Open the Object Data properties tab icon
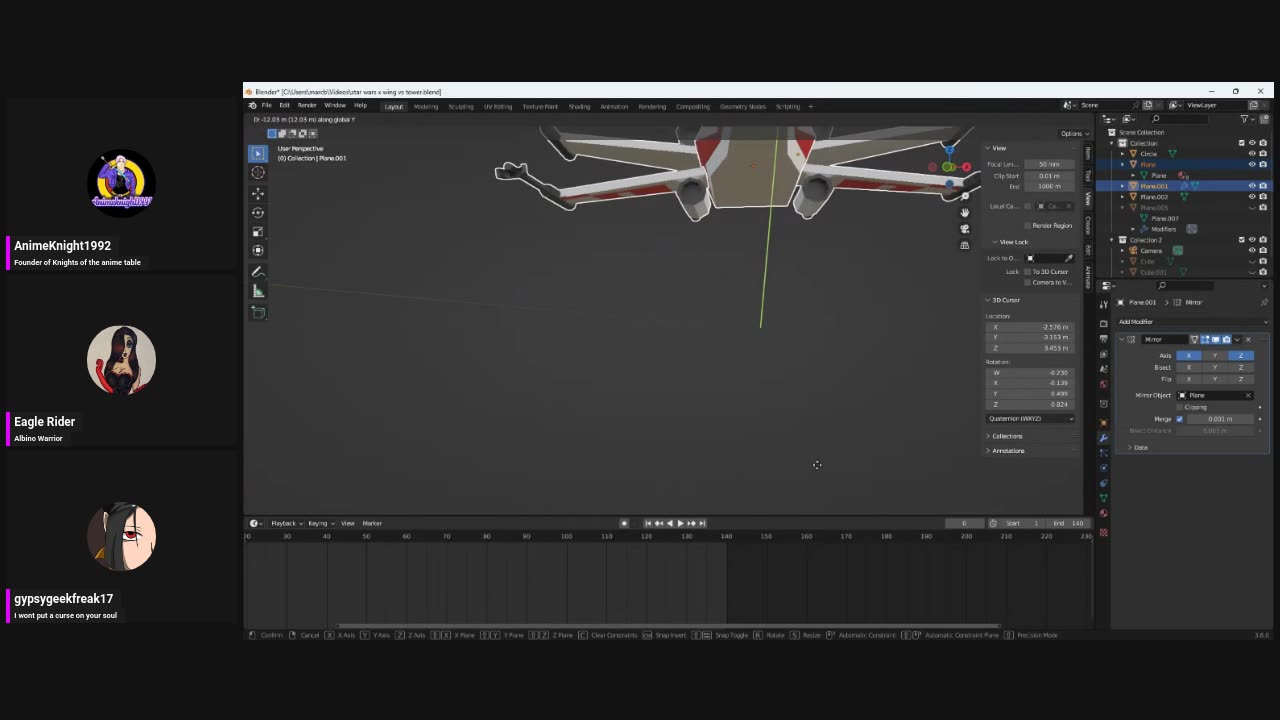The width and height of the screenshot is (1280, 720). point(1104,498)
